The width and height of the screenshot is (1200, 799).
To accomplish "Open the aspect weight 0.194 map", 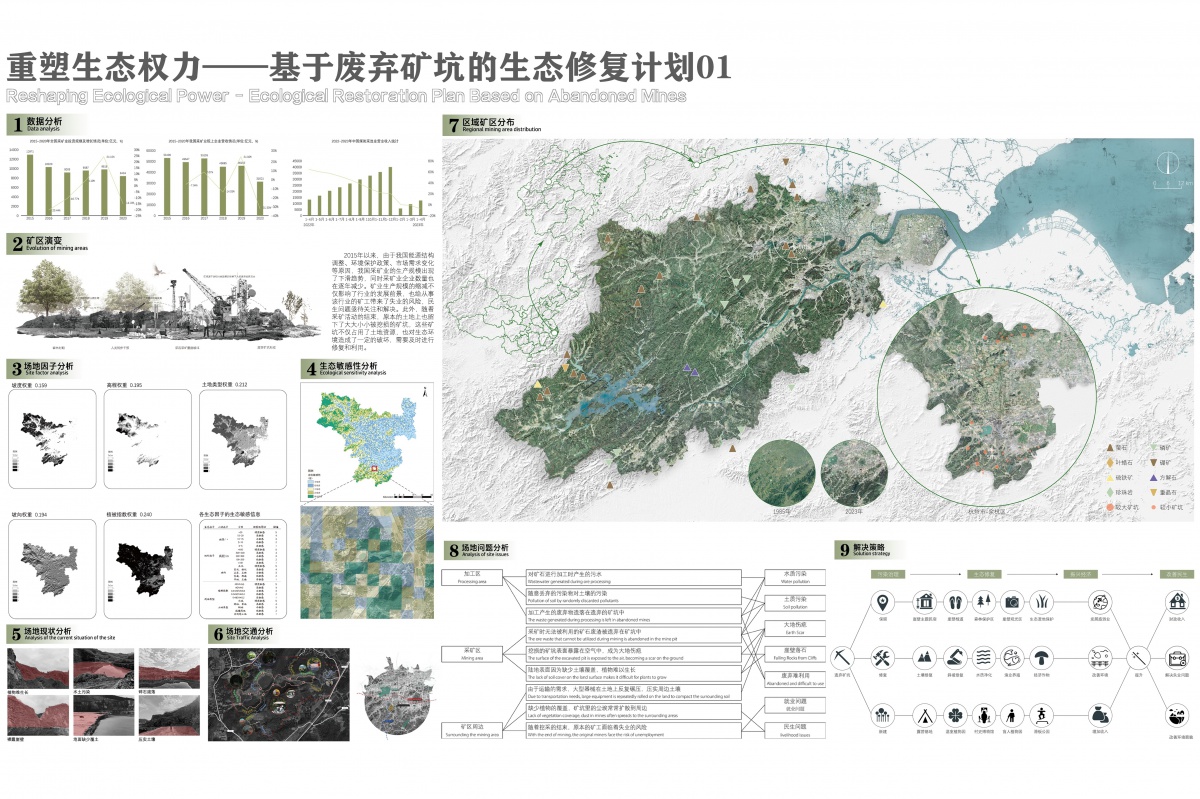I will coord(51,569).
